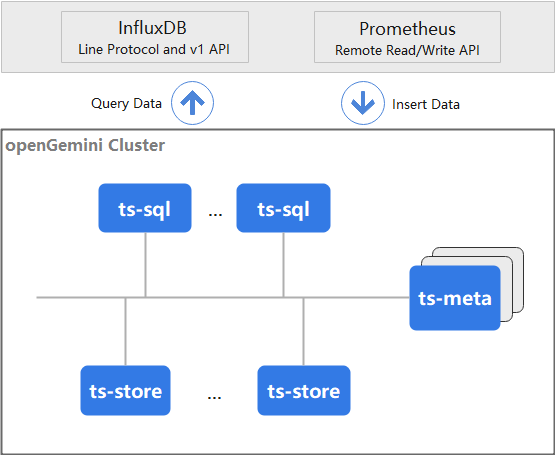Click the InfluxDB box
Screen dimensions: 555x455
pos(155,37)
